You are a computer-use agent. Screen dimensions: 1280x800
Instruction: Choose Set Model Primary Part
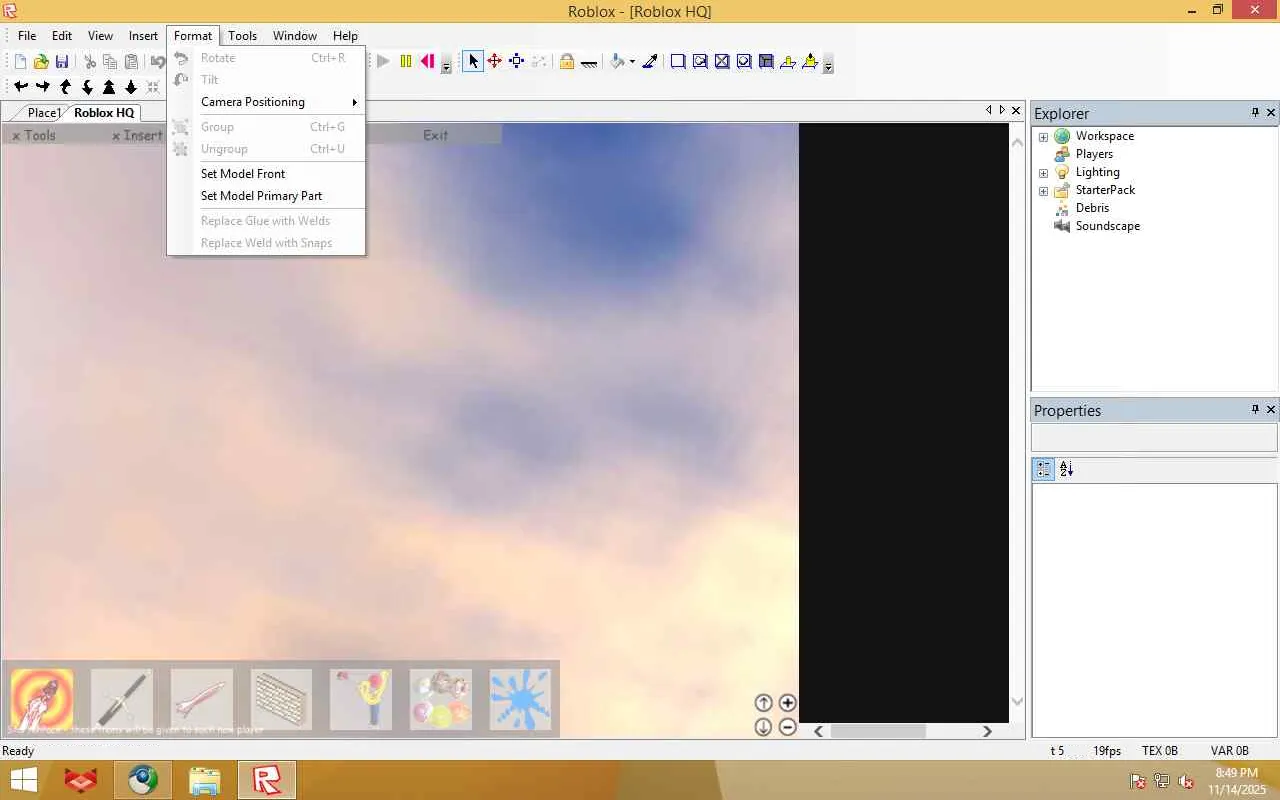pyautogui.click(x=266, y=196)
